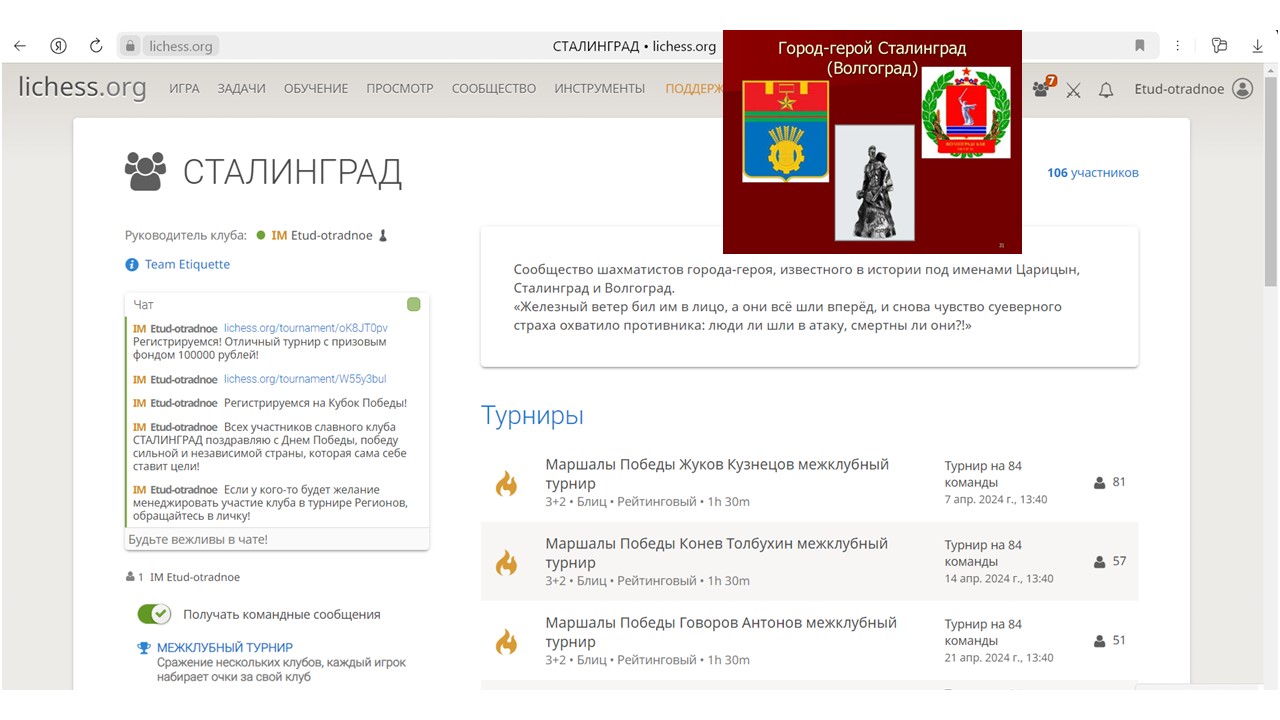
Task: Click the chat input 'Будьте вежливы в чате!'
Action: (x=277, y=539)
